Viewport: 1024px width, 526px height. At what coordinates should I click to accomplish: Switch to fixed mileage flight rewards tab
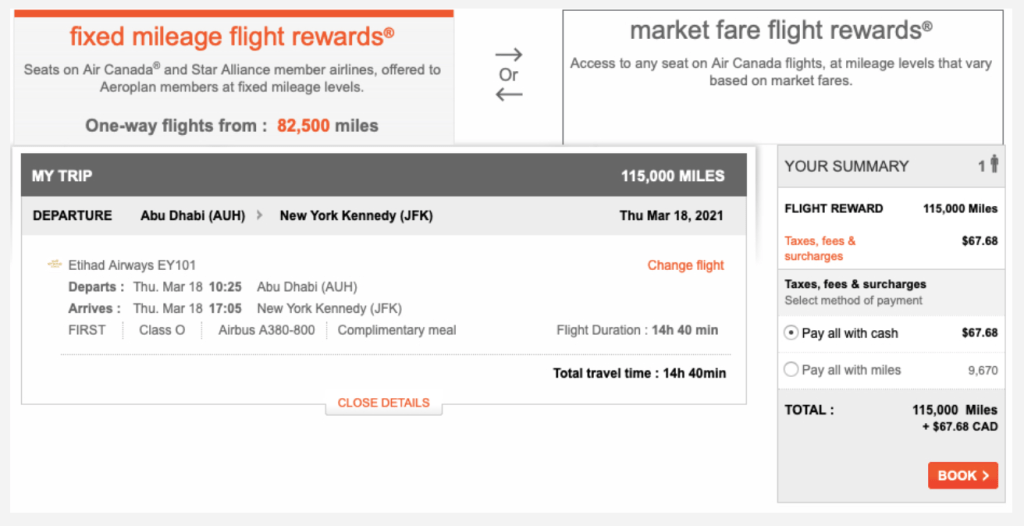pos(232,38)
